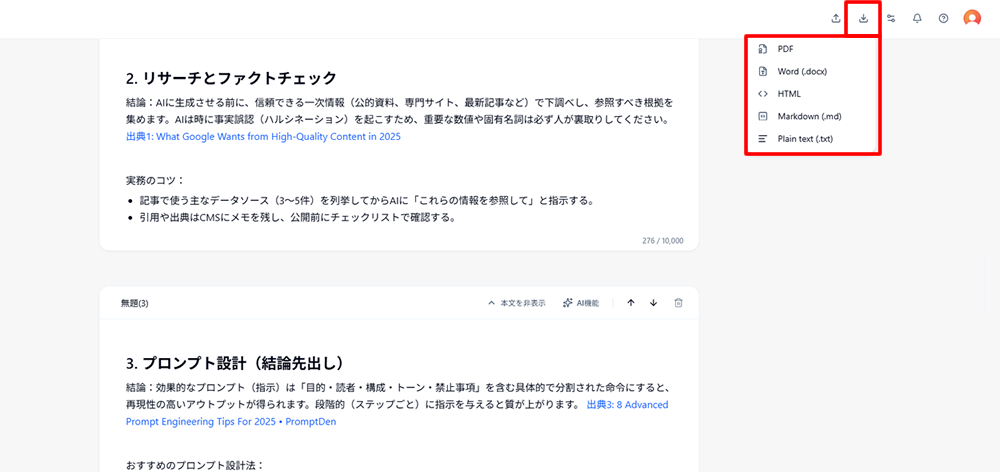This screenshot has width=1000, height=472.
Task: Click the share/upload icon in top bar
Action: 836,18
